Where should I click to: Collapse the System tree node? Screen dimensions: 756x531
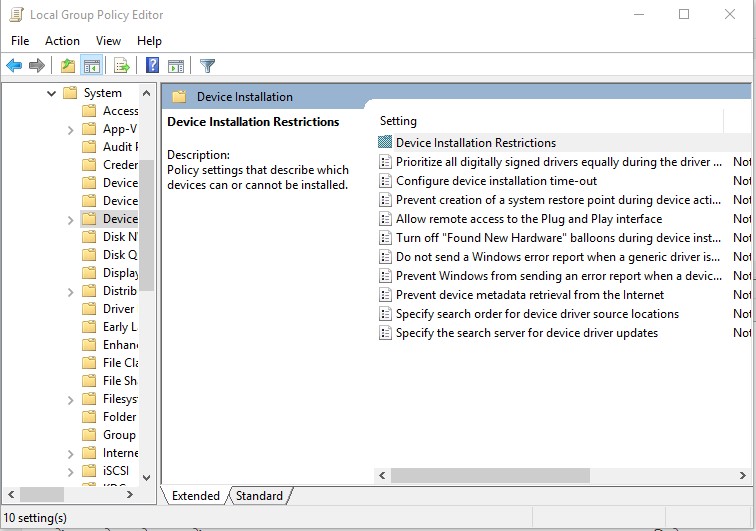(x=51, y=93)
